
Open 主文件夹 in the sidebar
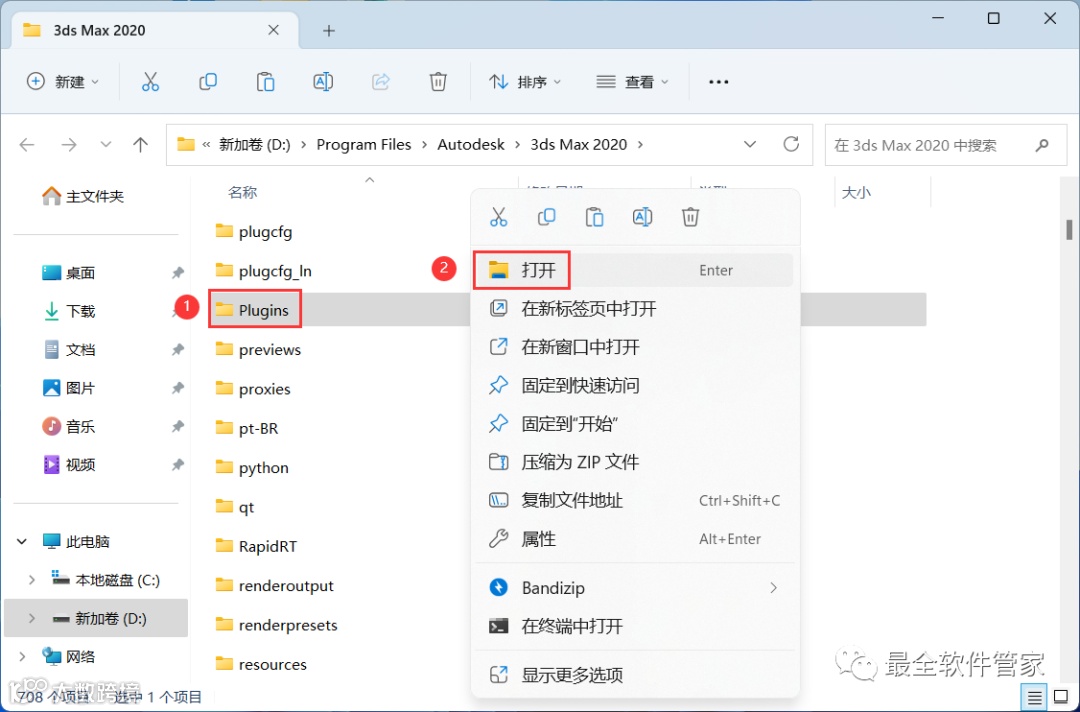[x=83, y=196]
